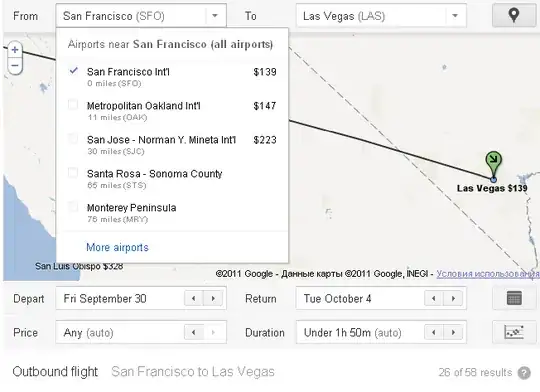Decrease the Duration limit
The width and height of the screenshot is (540, 392).
[x=434, y=332]
